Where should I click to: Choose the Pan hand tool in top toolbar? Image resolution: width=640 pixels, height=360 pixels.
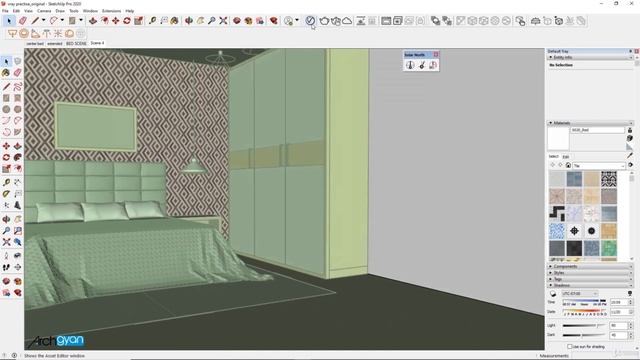click(x=200, y=20)
